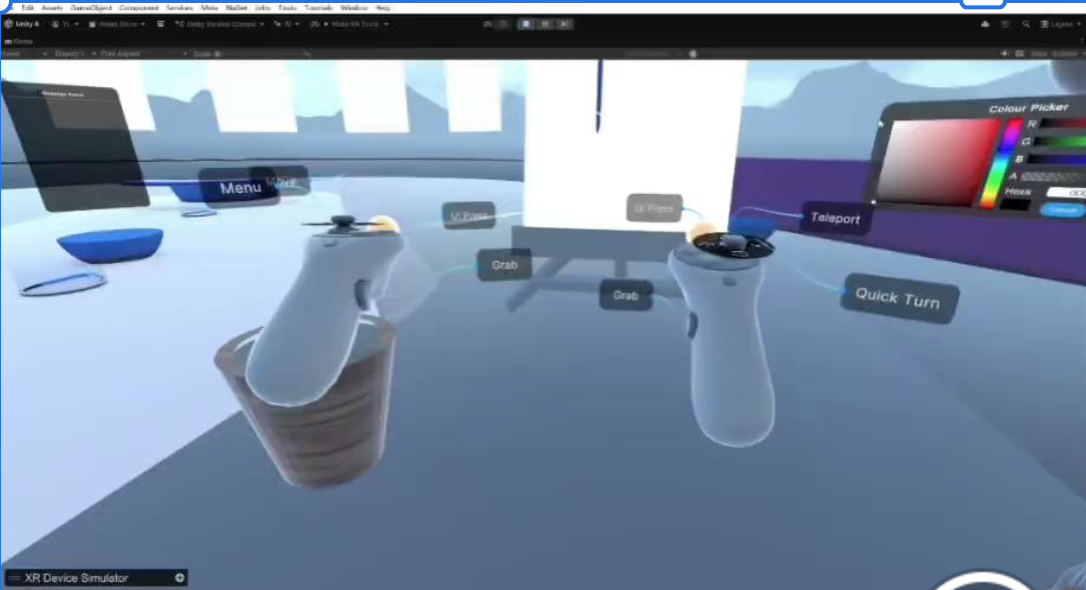Open the Edit menu

pos(28,8)
